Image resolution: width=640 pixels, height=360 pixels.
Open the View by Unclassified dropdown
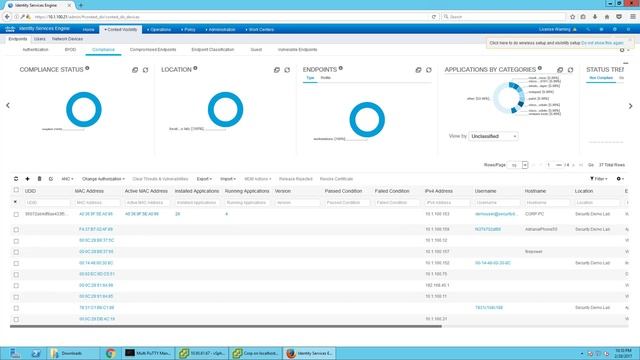pyautogui.click(x=493, y=136)
